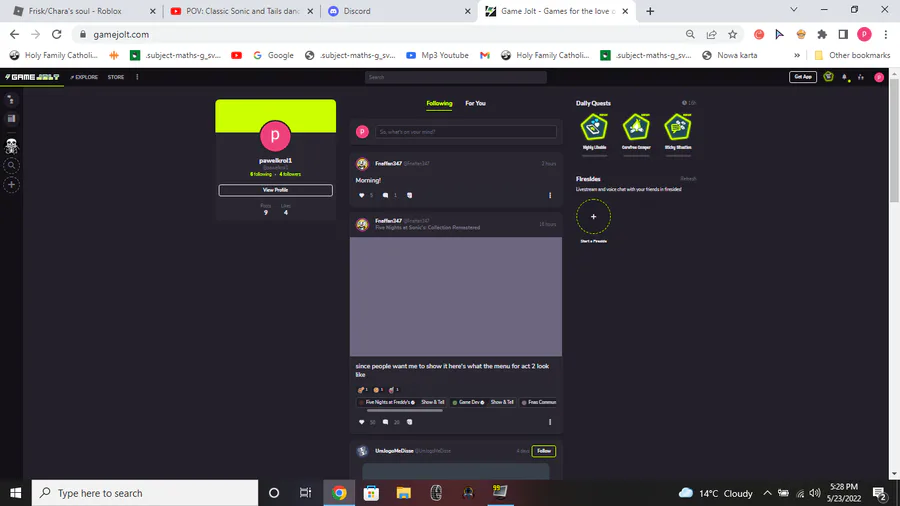
Task: Click the discover communities magnifier in sidebar
Action: pos(11,166)
